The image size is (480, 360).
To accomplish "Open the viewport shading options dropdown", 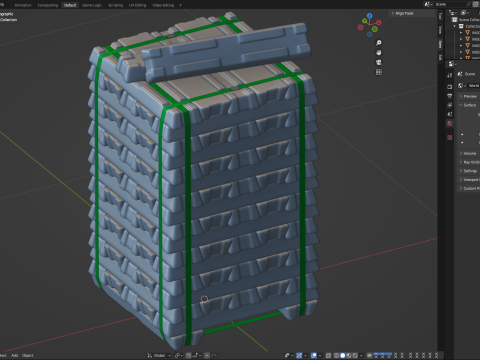I will coord(361,355).
